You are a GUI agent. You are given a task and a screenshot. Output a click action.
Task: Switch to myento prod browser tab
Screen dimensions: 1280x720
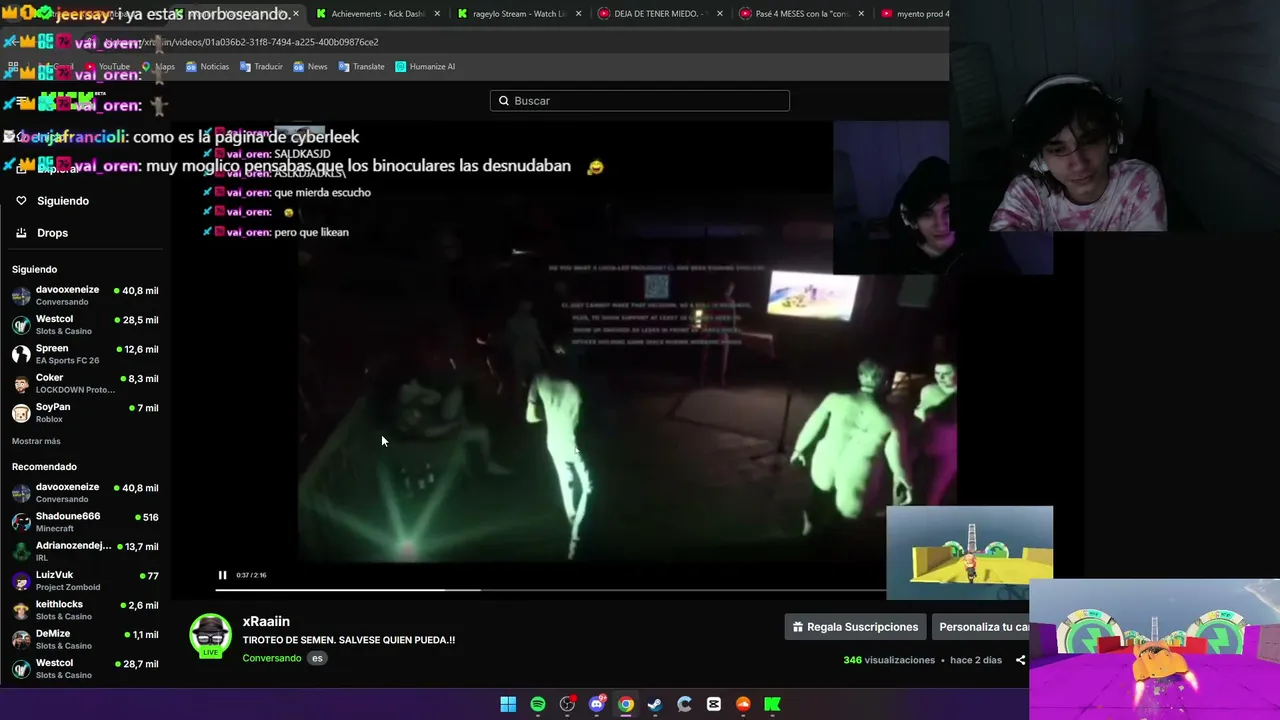(914, 14)
